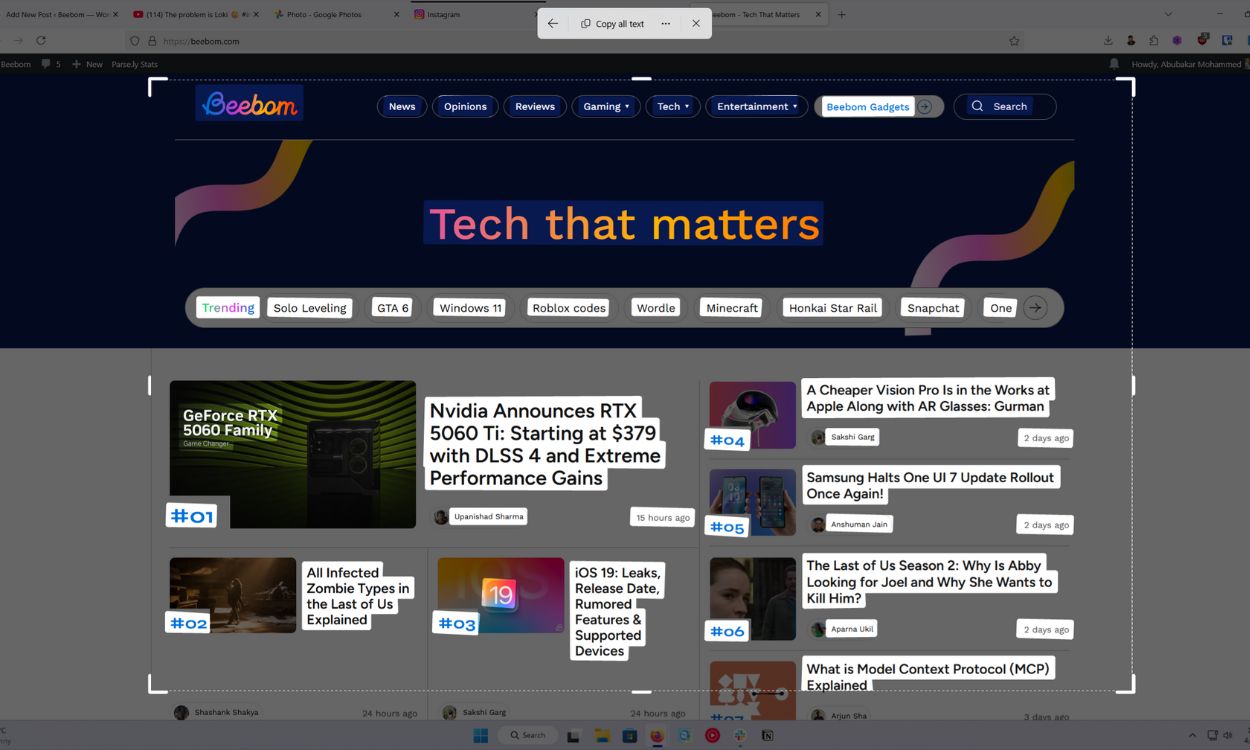Image resolution: width=1250 pixels, height=750 pixels.
Task: Click the notifications bell in the WordPress admin bar
Action: [x=1113, y=63]
